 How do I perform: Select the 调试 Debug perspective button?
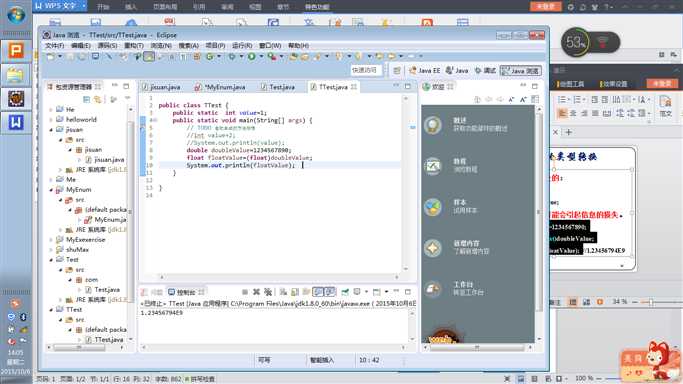(485, 71)
